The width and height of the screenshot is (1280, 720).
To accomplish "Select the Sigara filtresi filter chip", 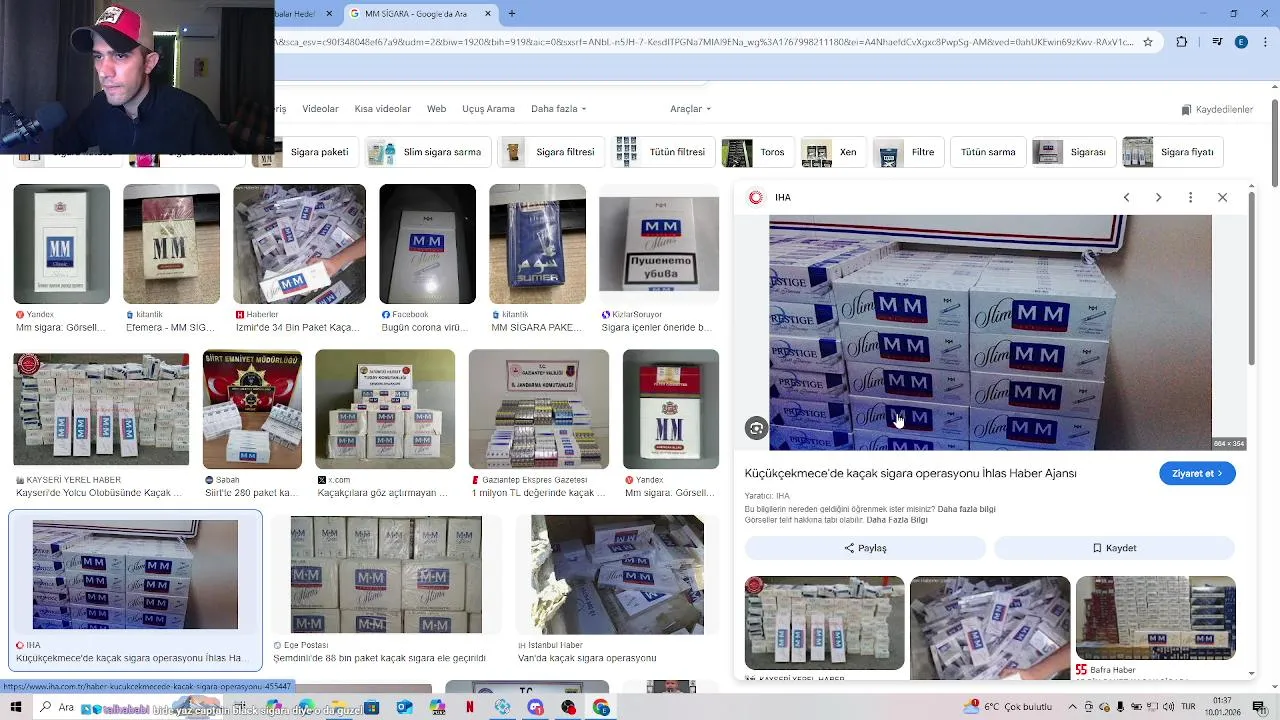I will [x=551, y=152].
